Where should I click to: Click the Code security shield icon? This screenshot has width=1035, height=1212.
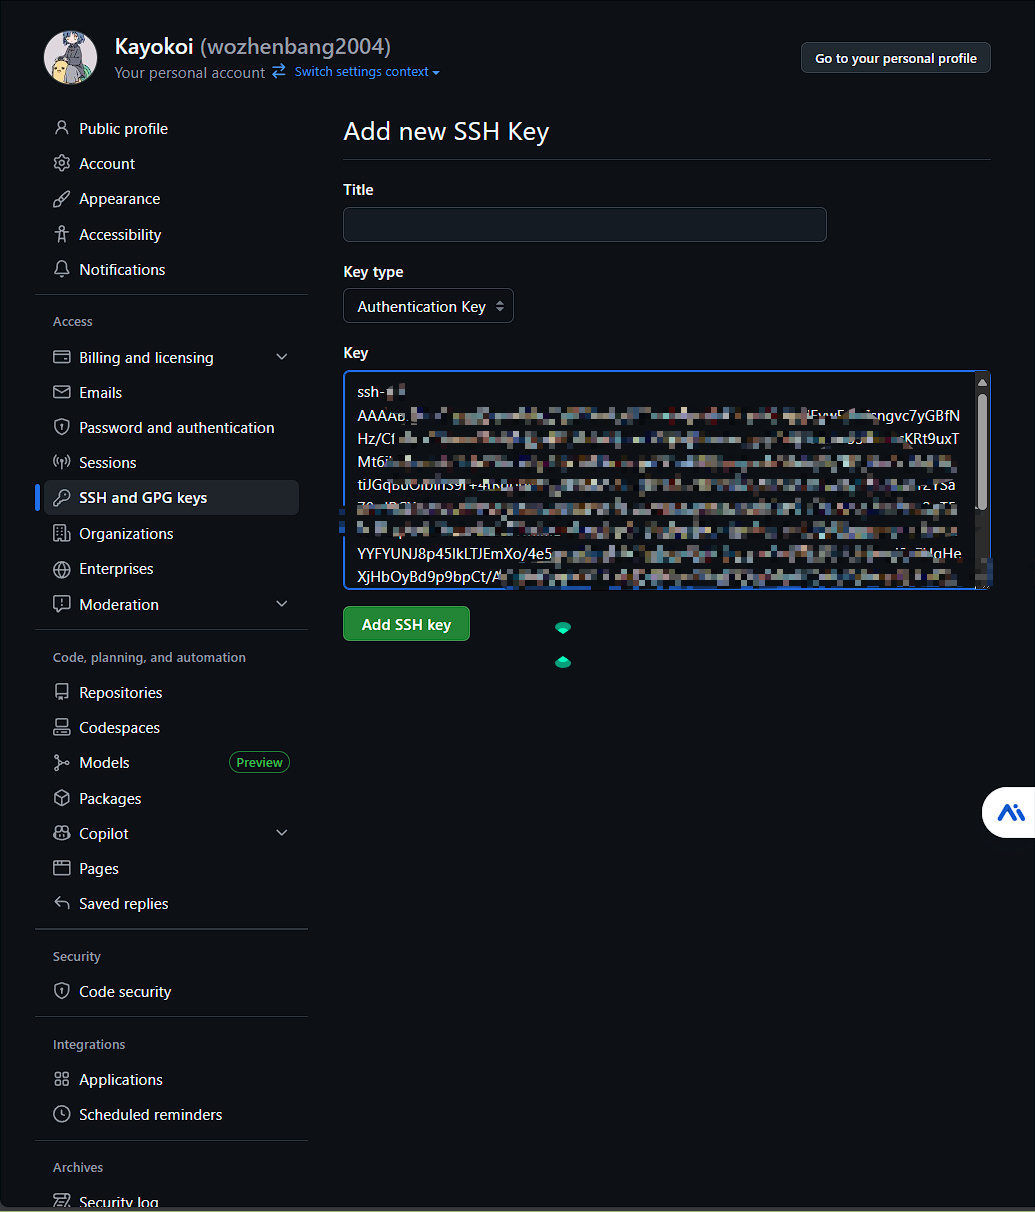tap(62, 991)
